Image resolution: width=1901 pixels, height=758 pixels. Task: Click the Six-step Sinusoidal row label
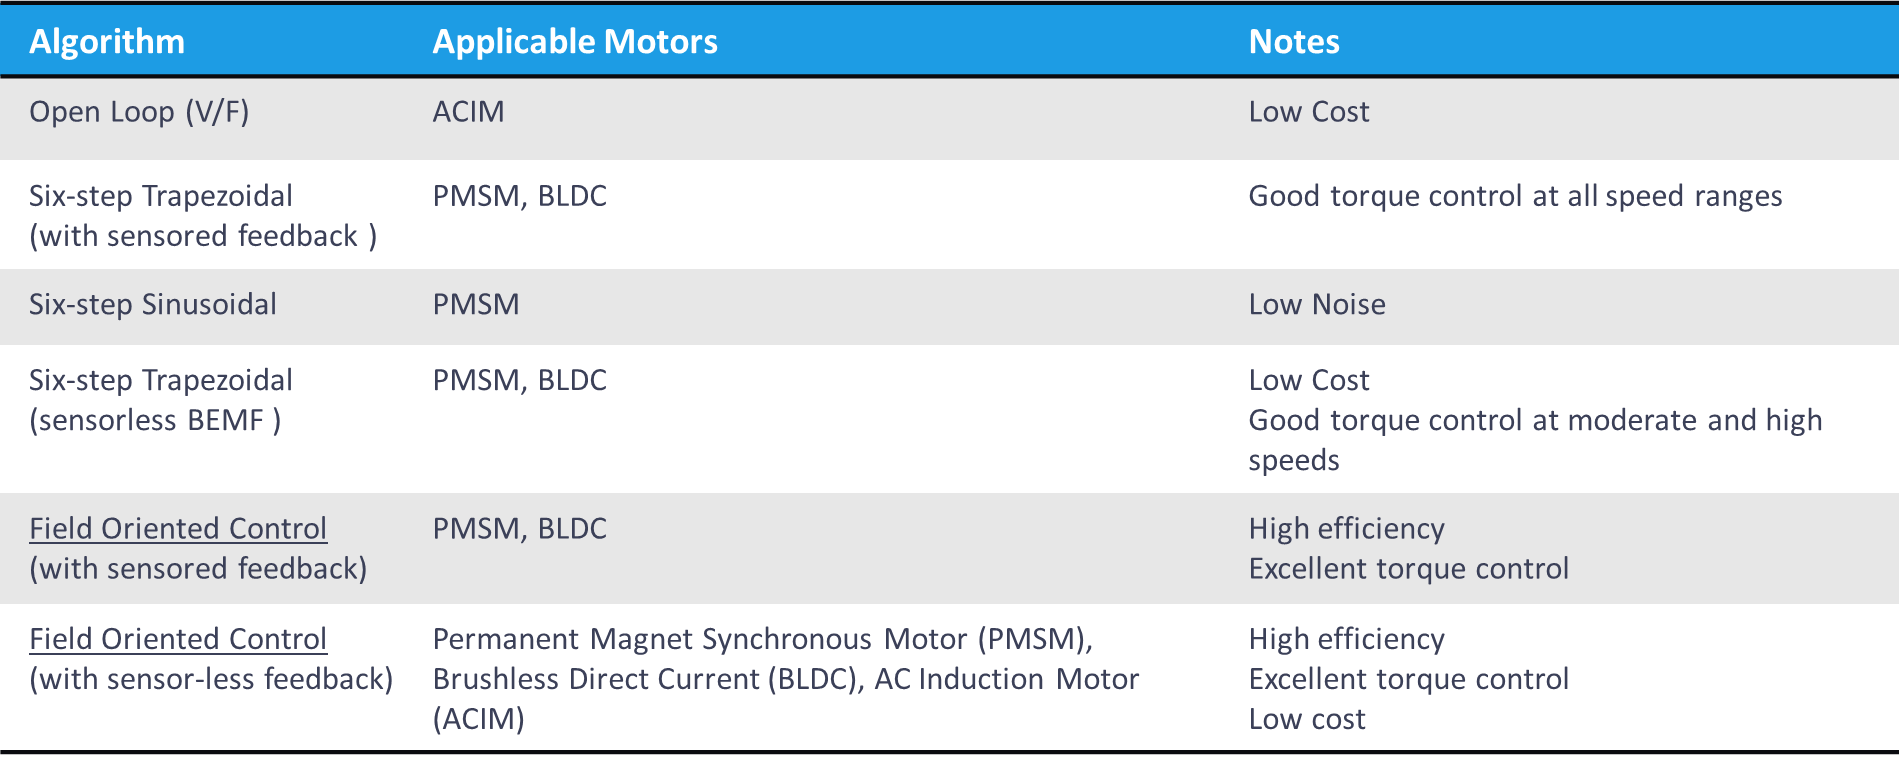point(153,304)
